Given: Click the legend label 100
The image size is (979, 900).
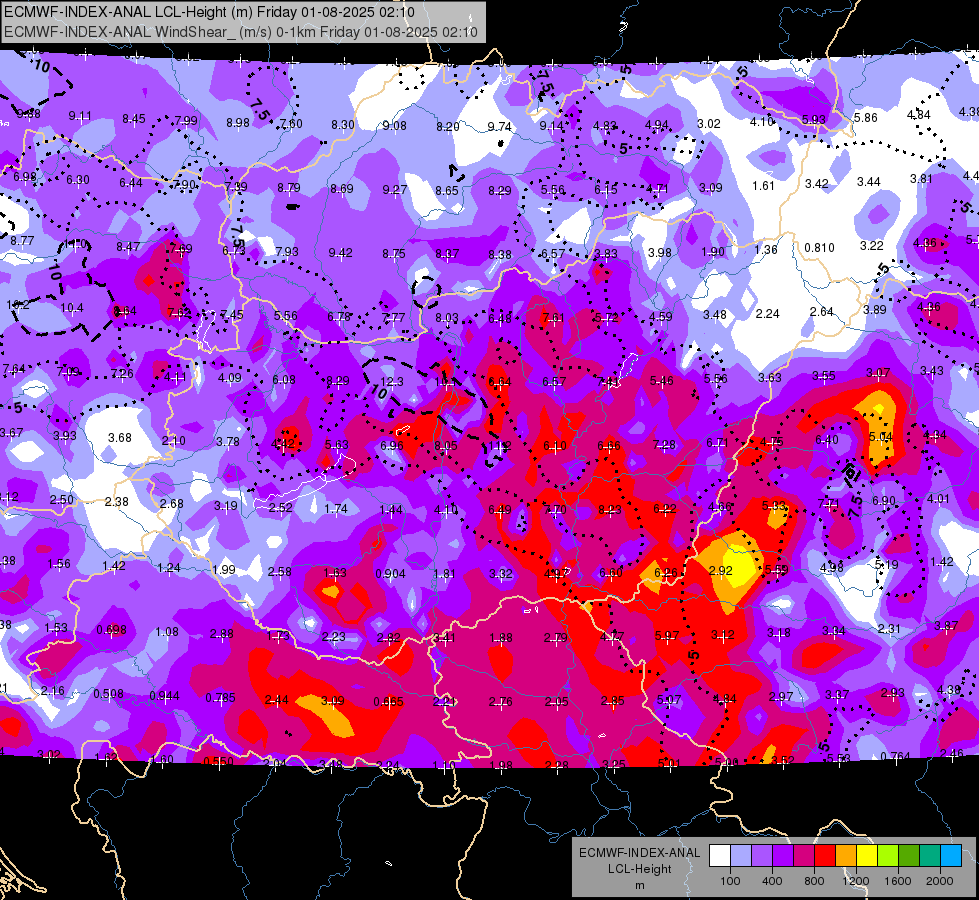Looking at the screenshot, I should [730, 881].
